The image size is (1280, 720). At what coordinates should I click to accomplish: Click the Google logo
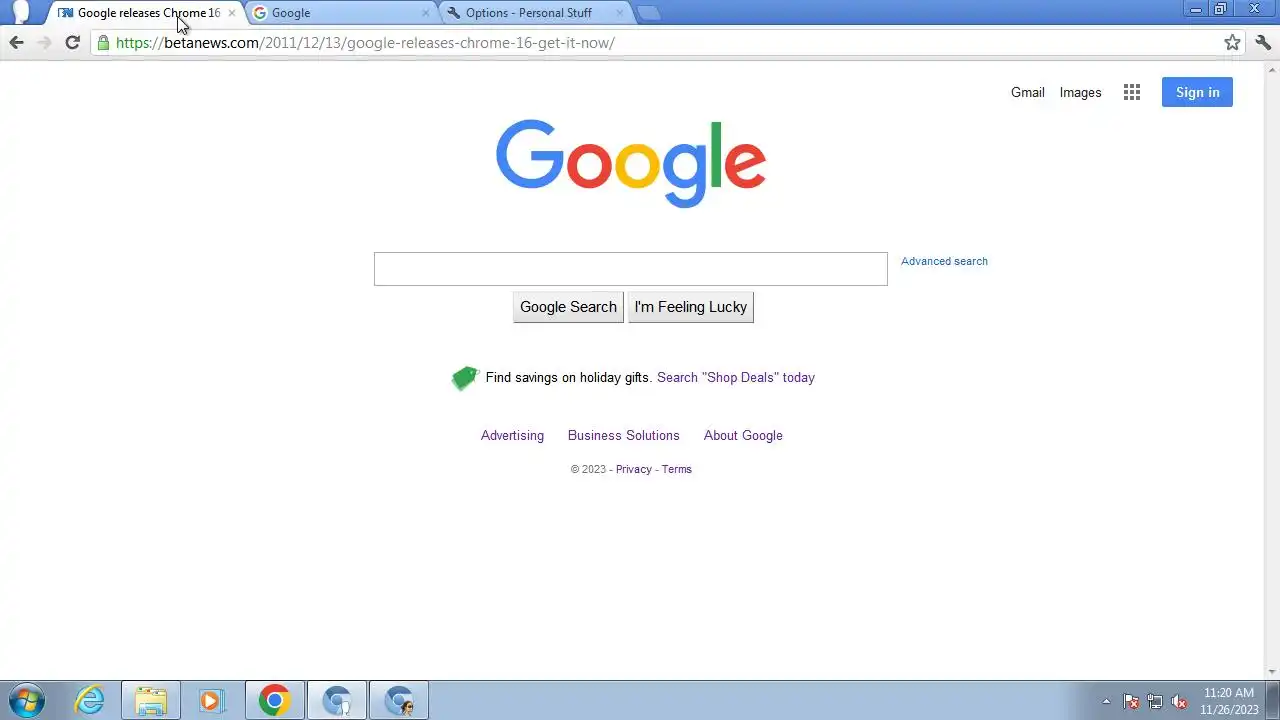pos(631,163)
